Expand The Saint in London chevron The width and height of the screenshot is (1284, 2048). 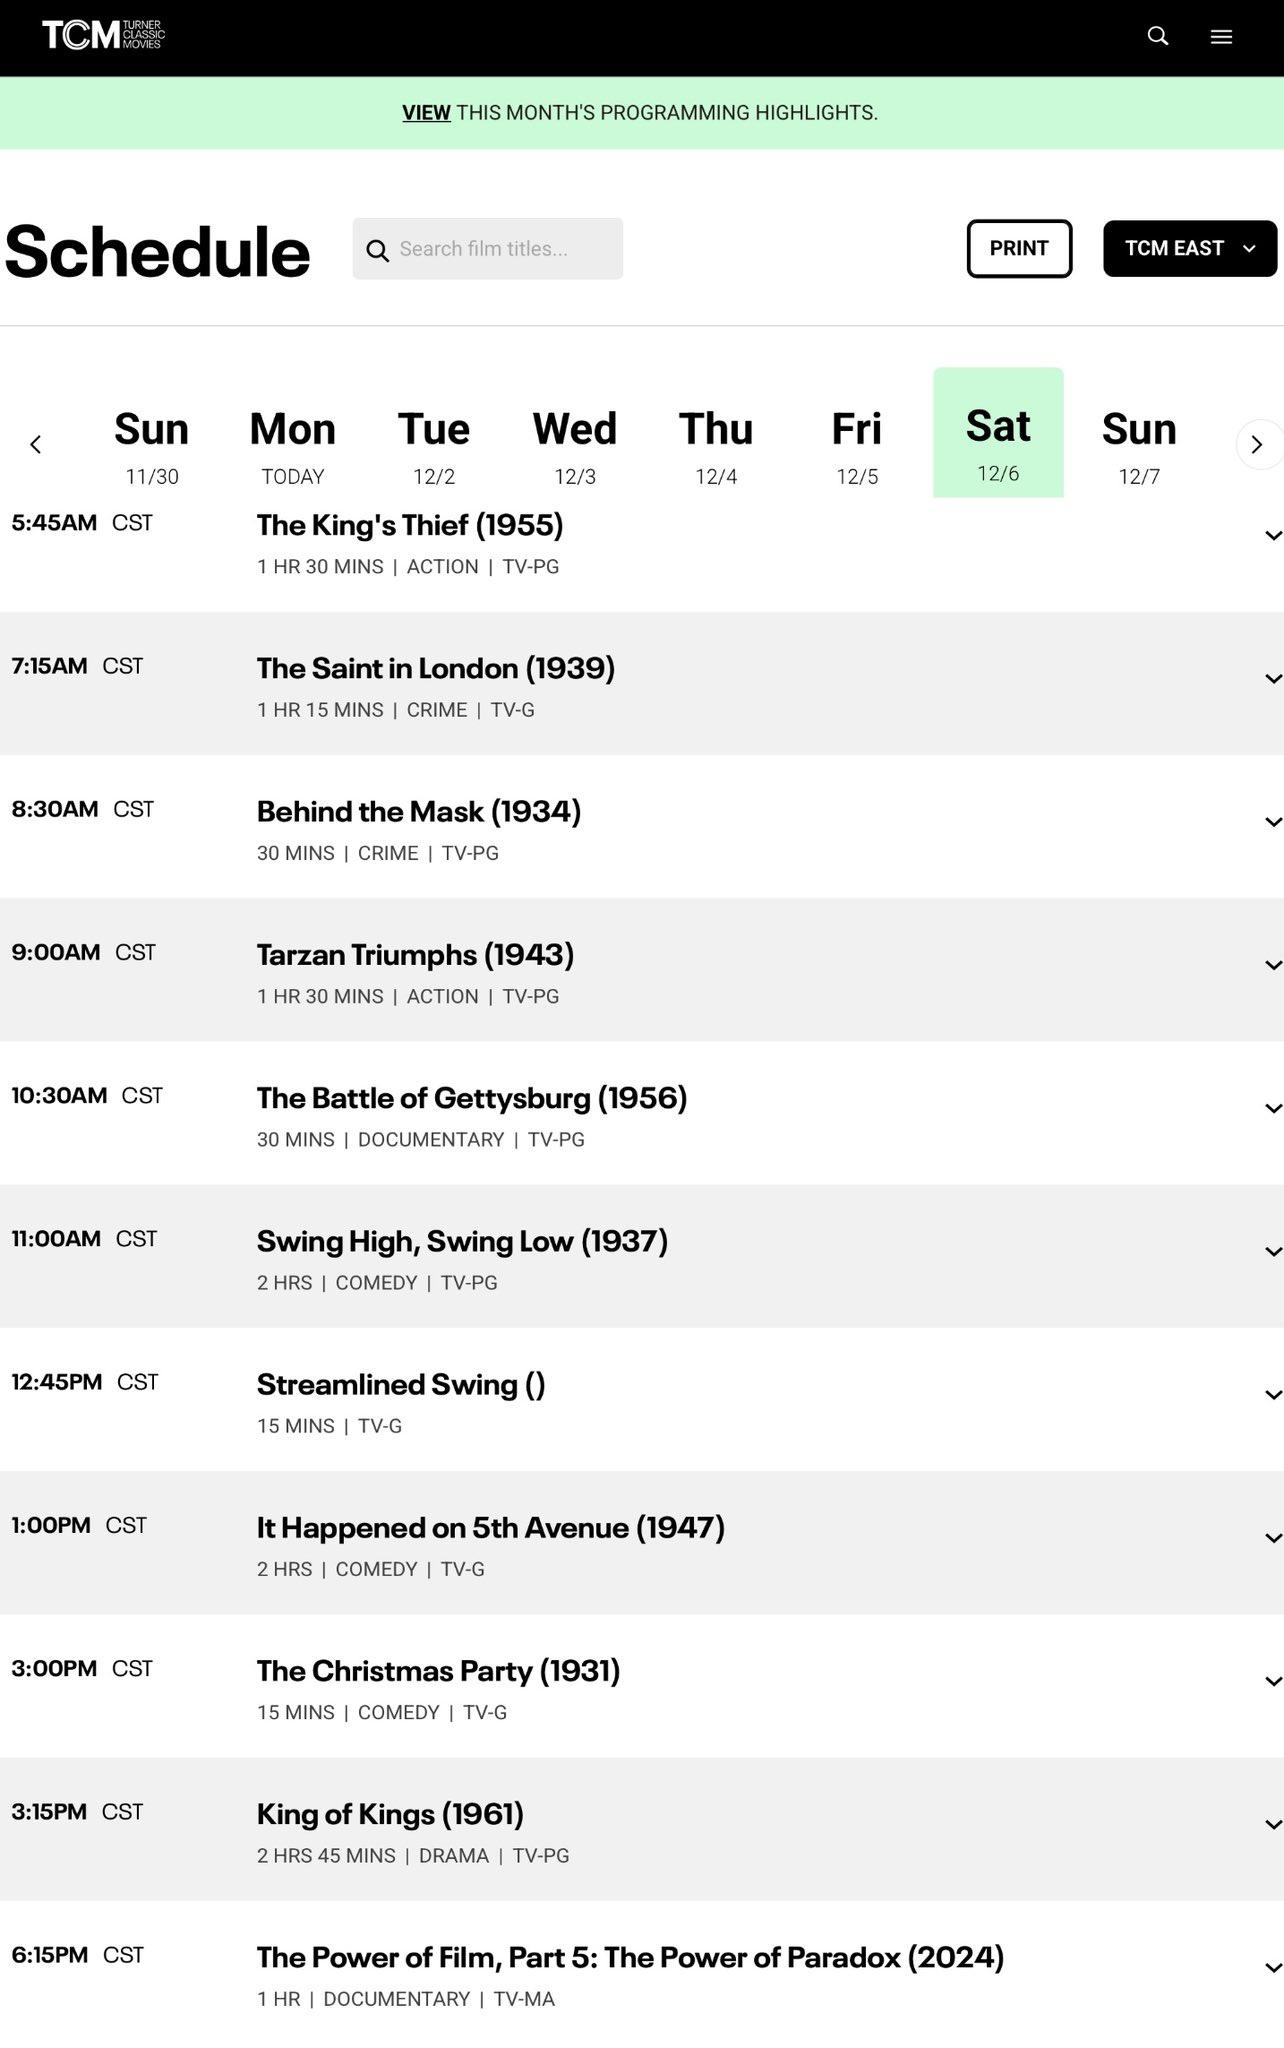pos(1272,679)
